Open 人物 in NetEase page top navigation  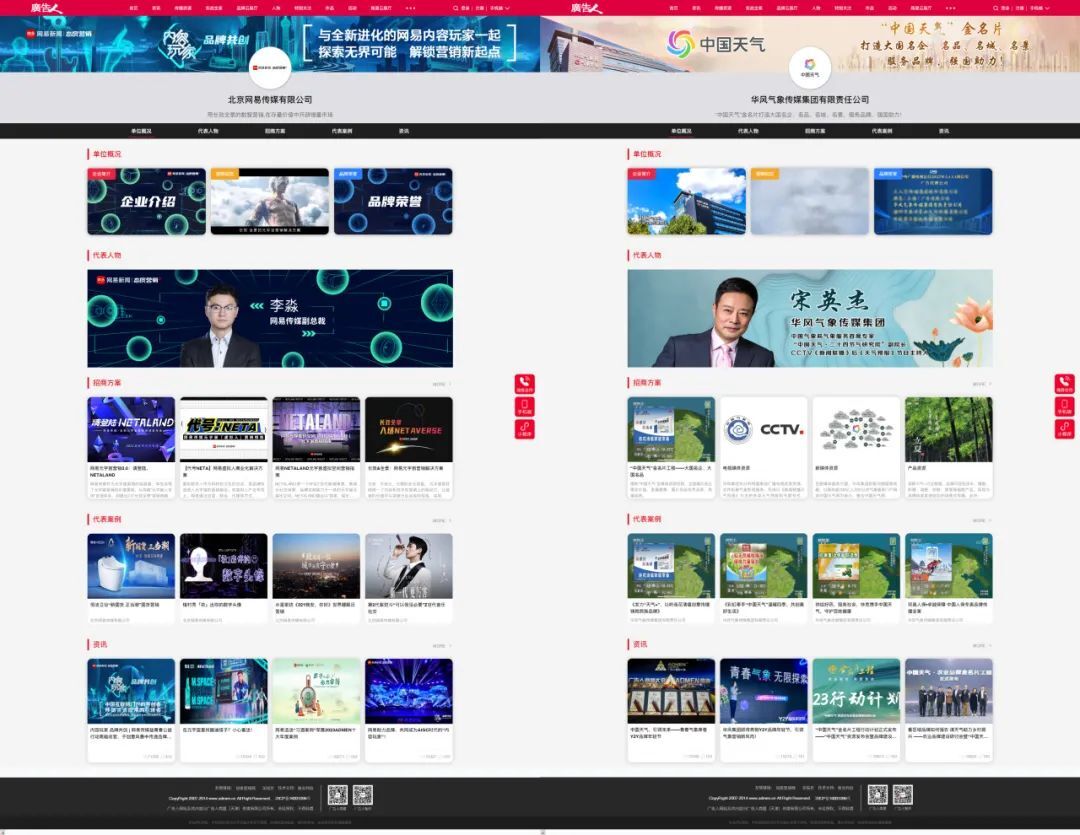[x=276, y=8]
